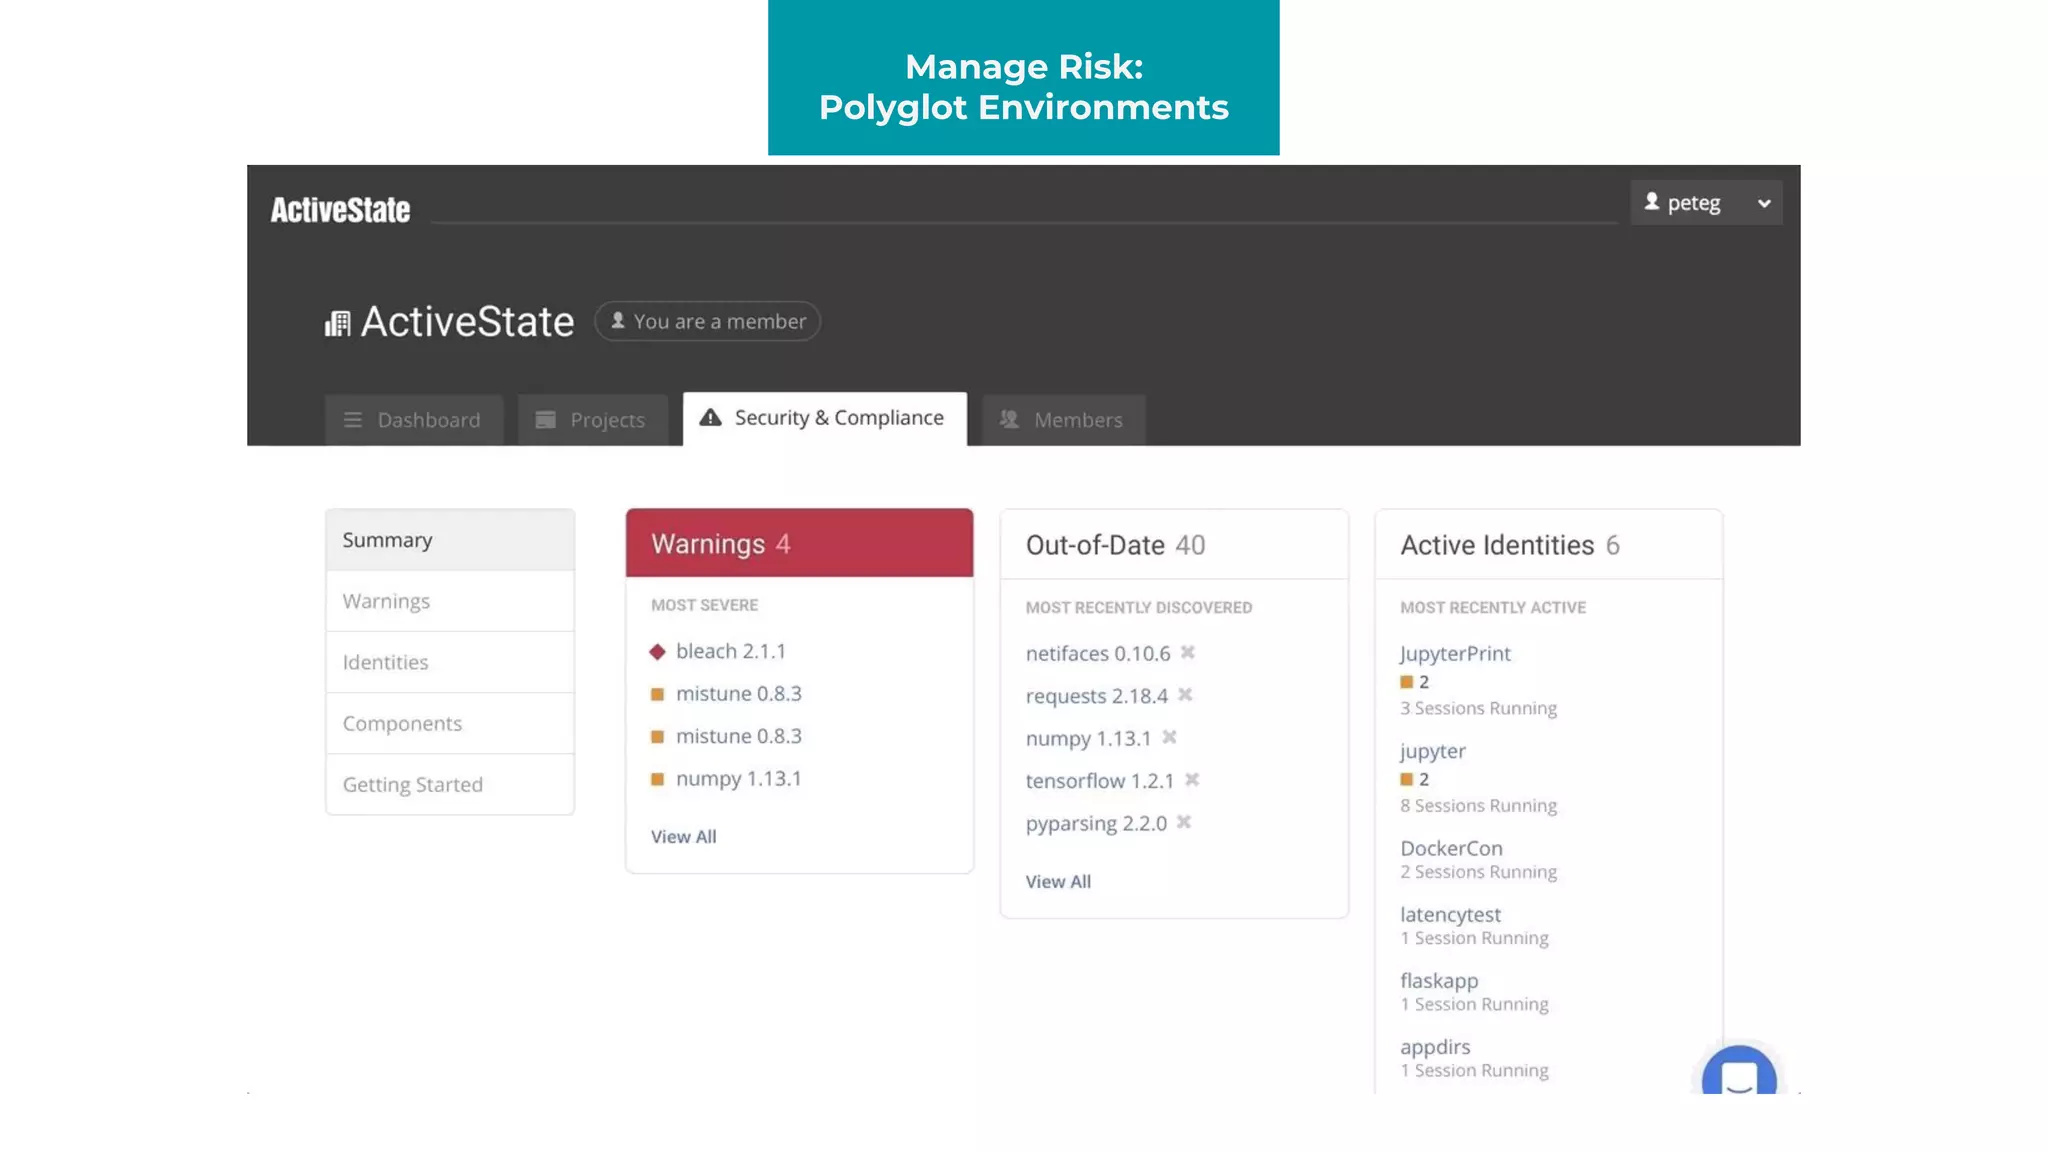Open the chat support bubble
Viewport: 2048px width, 1152px height.
pos(1739,1072)
